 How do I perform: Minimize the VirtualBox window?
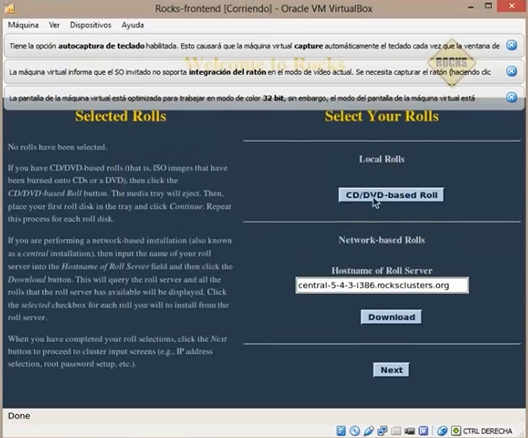click(471, 7)
